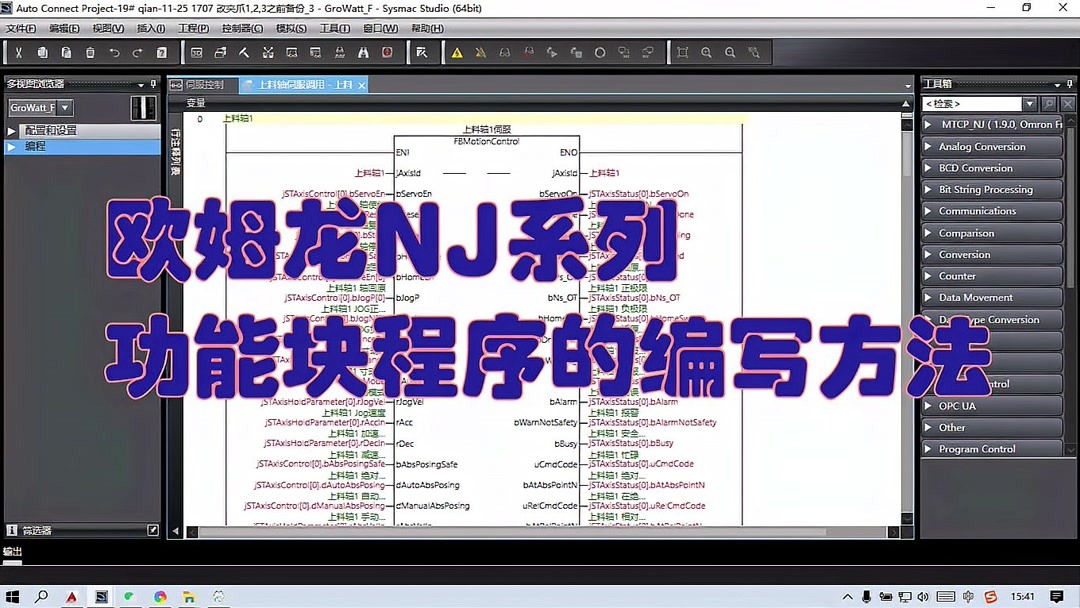Click the Delete icon on the toolbar
The image size is (1080, 608).
(90, 52)
